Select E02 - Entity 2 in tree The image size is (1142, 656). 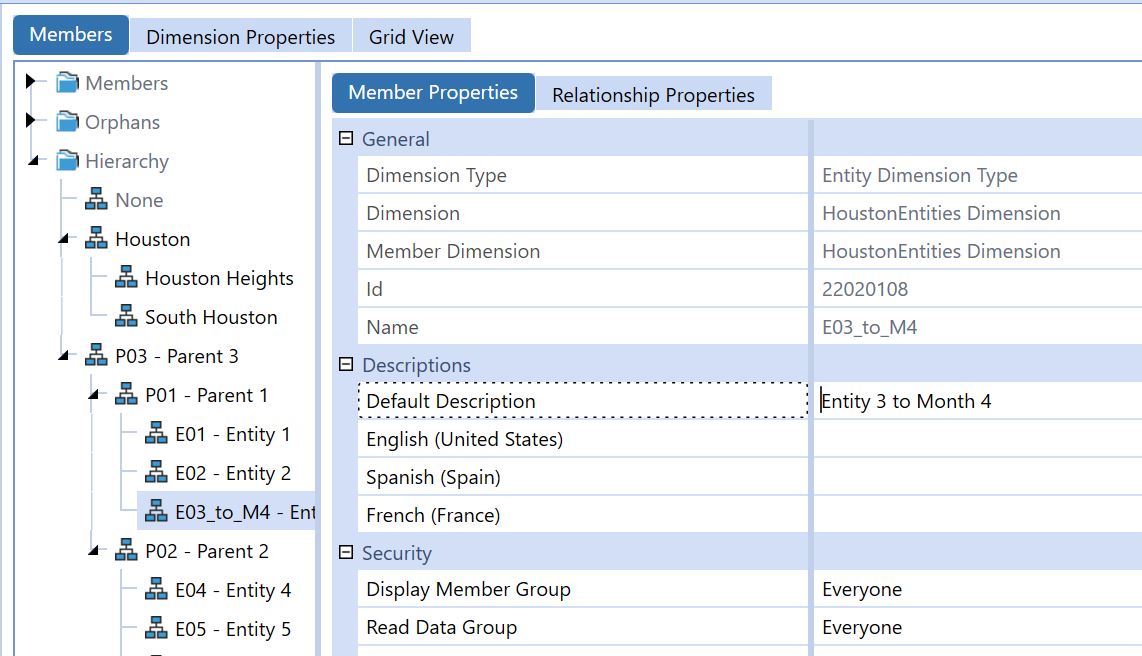pyautogui.click(x=232, y=473)
